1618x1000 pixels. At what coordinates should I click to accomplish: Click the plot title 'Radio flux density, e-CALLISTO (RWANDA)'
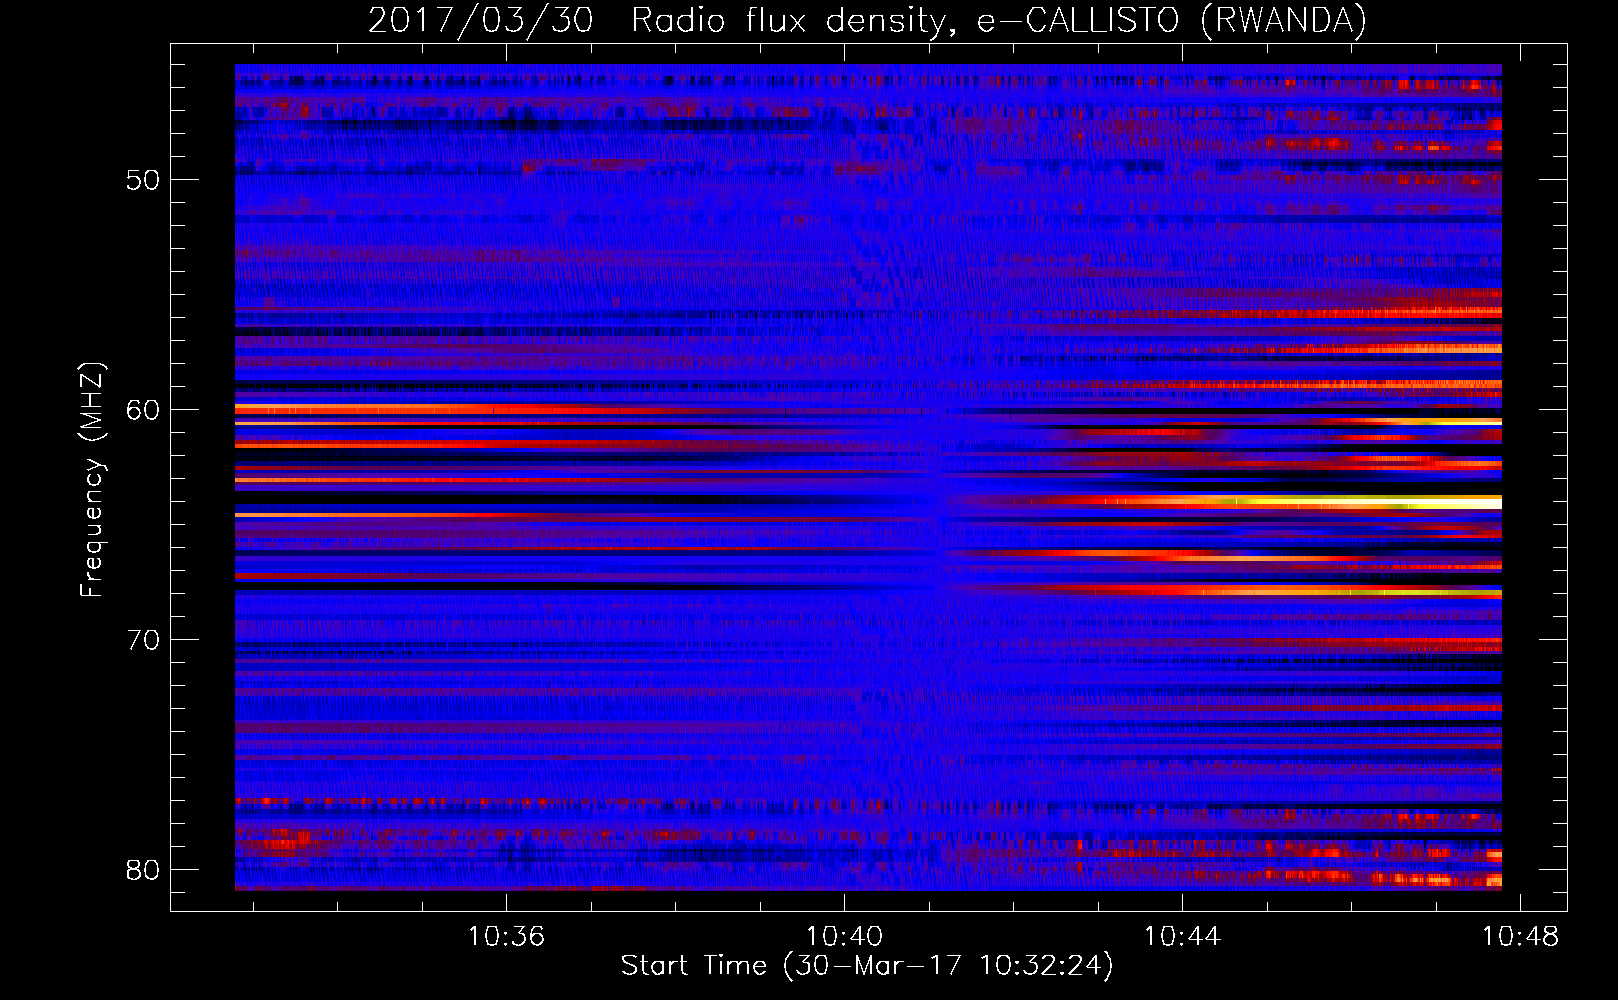[999, 20]
